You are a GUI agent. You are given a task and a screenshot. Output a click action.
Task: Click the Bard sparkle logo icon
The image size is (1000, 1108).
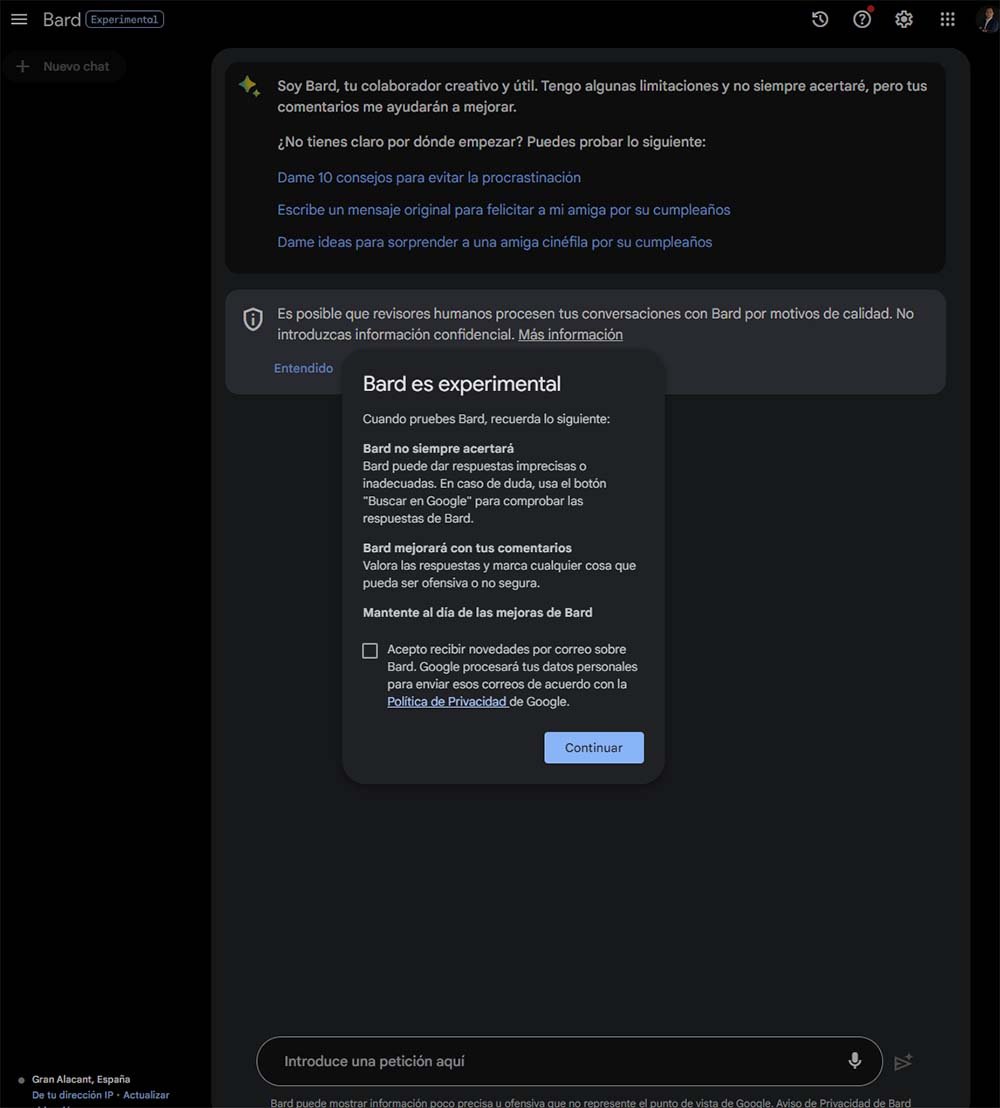coord(249,86)
